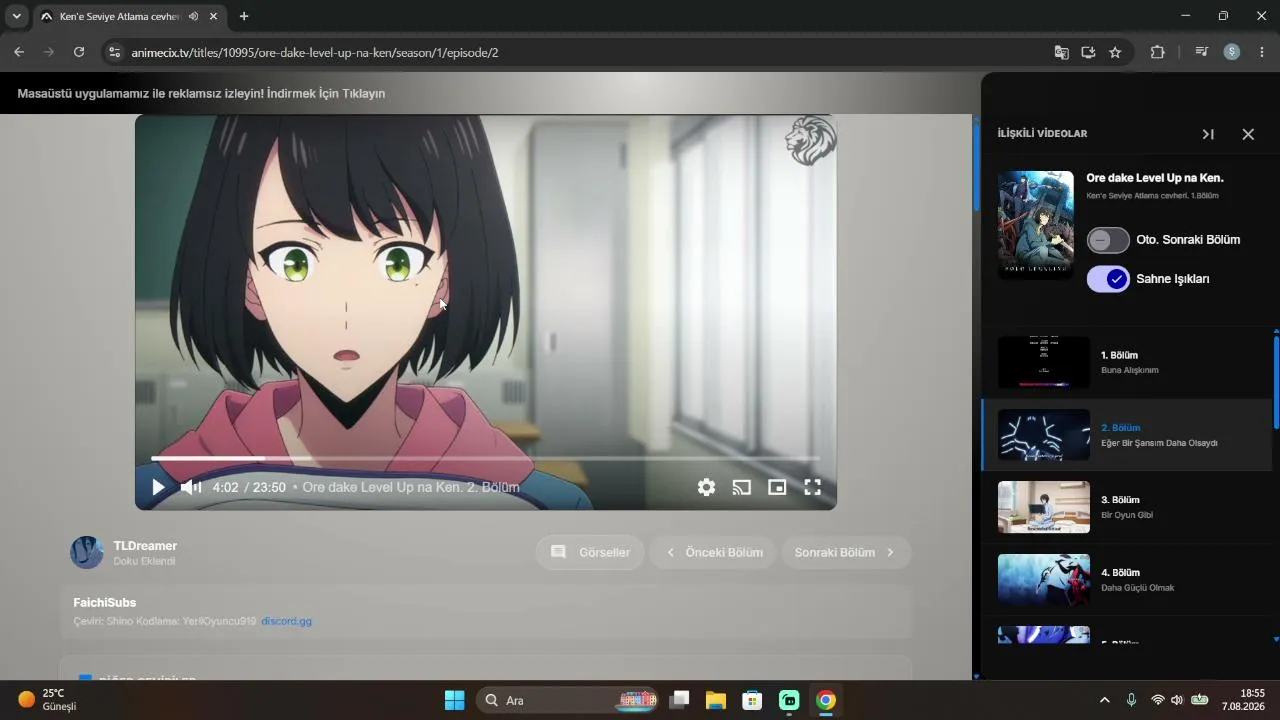
Task: Click the TLDreamer uploader name
Action: pos(145,546)
